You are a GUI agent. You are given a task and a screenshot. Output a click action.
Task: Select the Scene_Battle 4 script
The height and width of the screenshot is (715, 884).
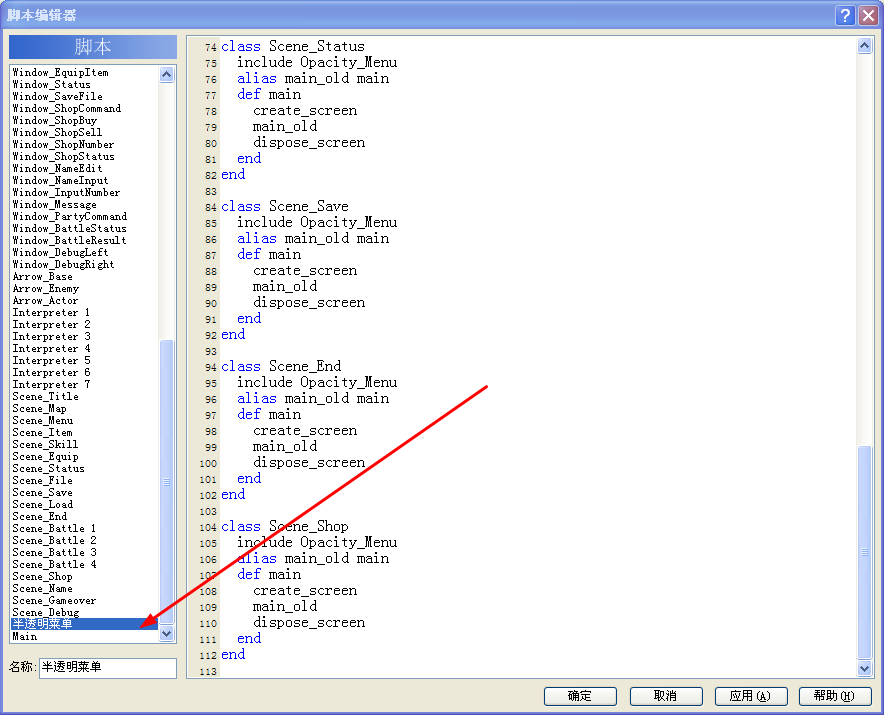click(85, 564)
